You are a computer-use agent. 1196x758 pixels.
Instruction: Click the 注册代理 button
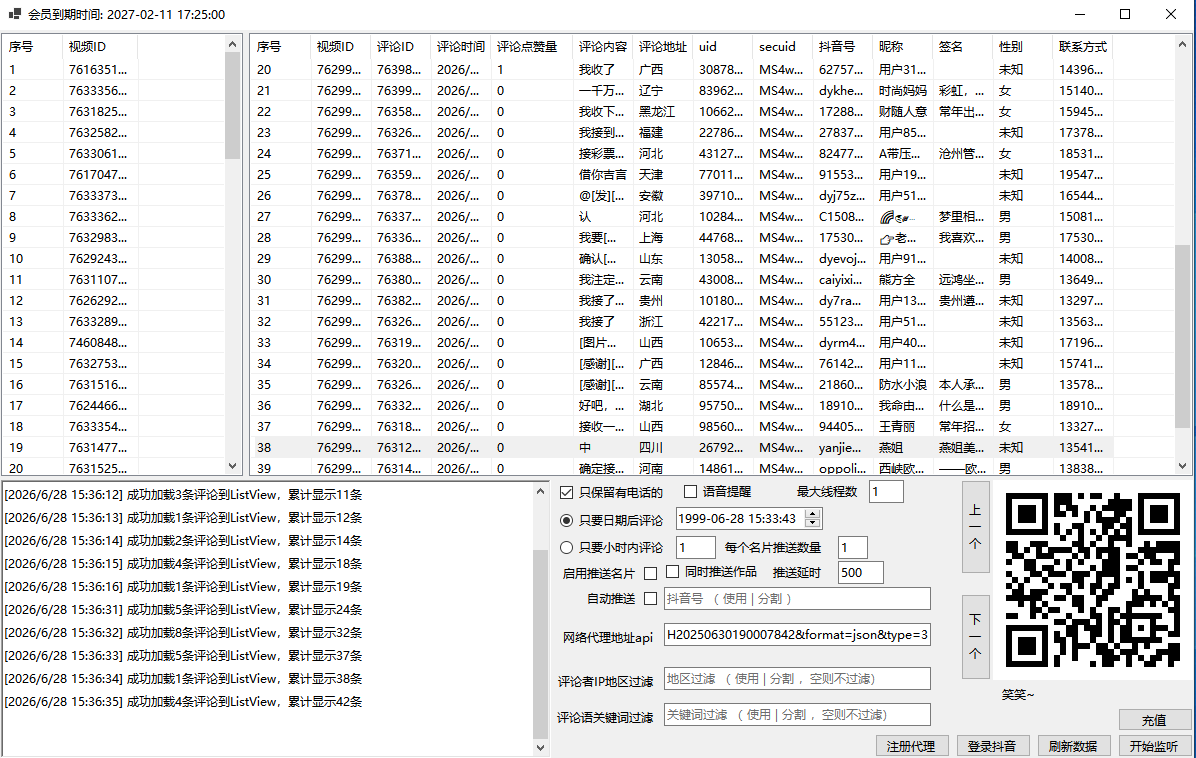click(911, 746)
